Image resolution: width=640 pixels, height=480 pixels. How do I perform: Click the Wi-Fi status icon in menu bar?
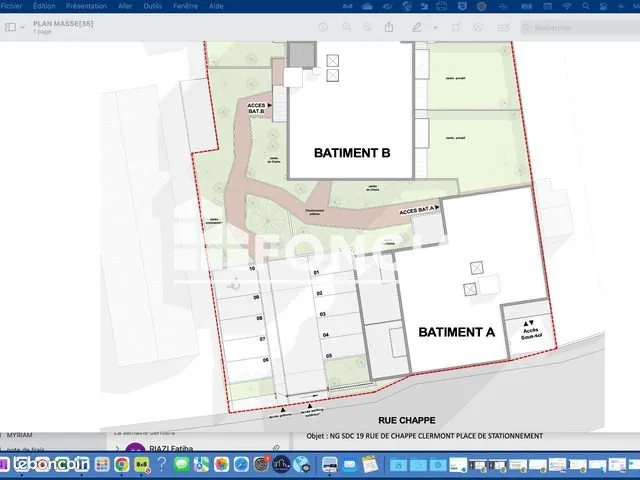(567, 6)
